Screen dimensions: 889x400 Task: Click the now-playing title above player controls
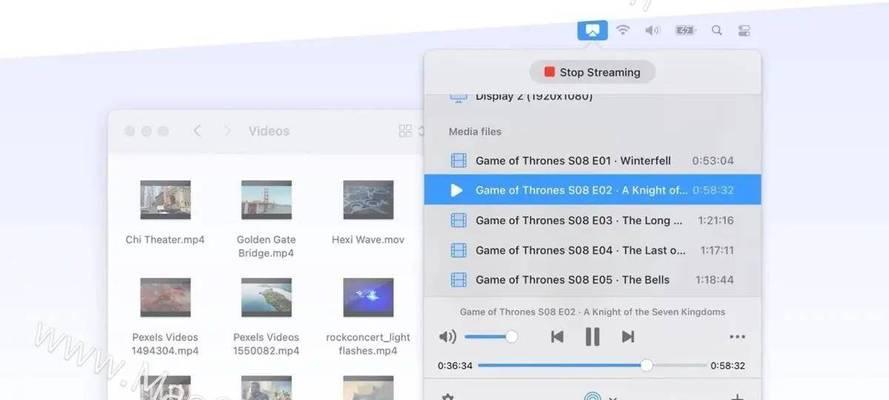click(592, 312)
